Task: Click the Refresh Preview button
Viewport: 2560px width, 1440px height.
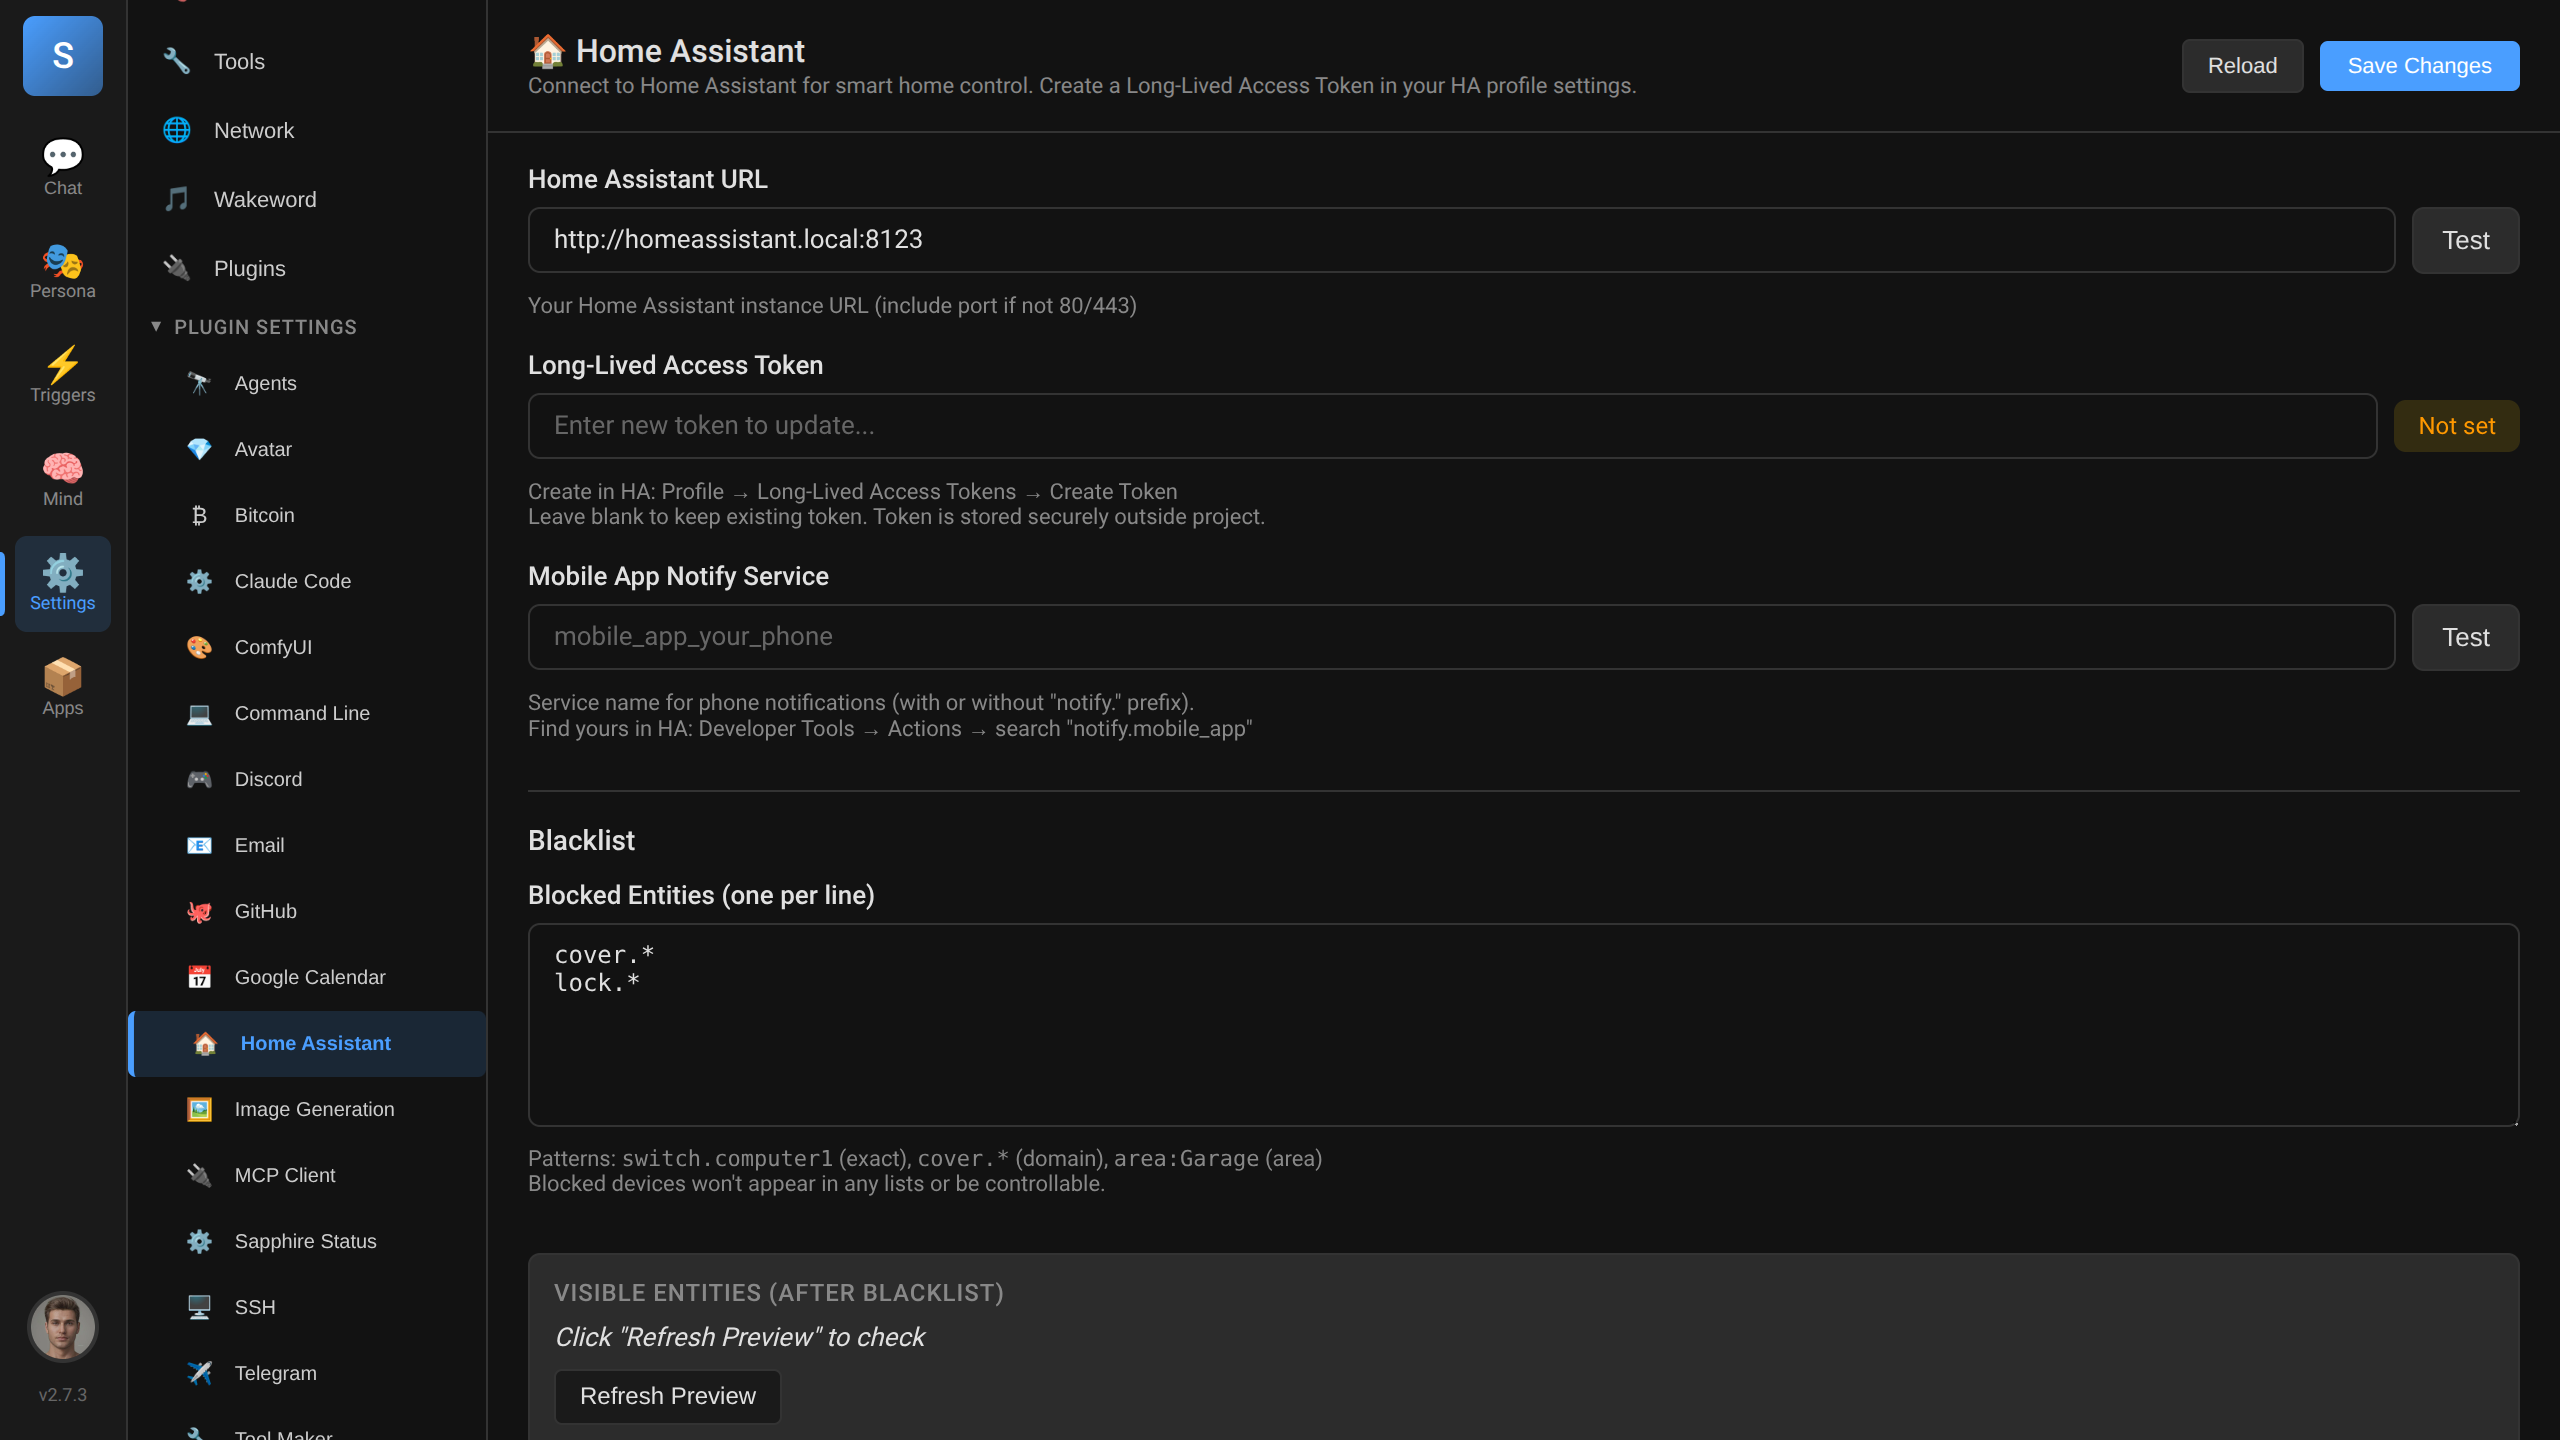Action: pos(668,1396)
